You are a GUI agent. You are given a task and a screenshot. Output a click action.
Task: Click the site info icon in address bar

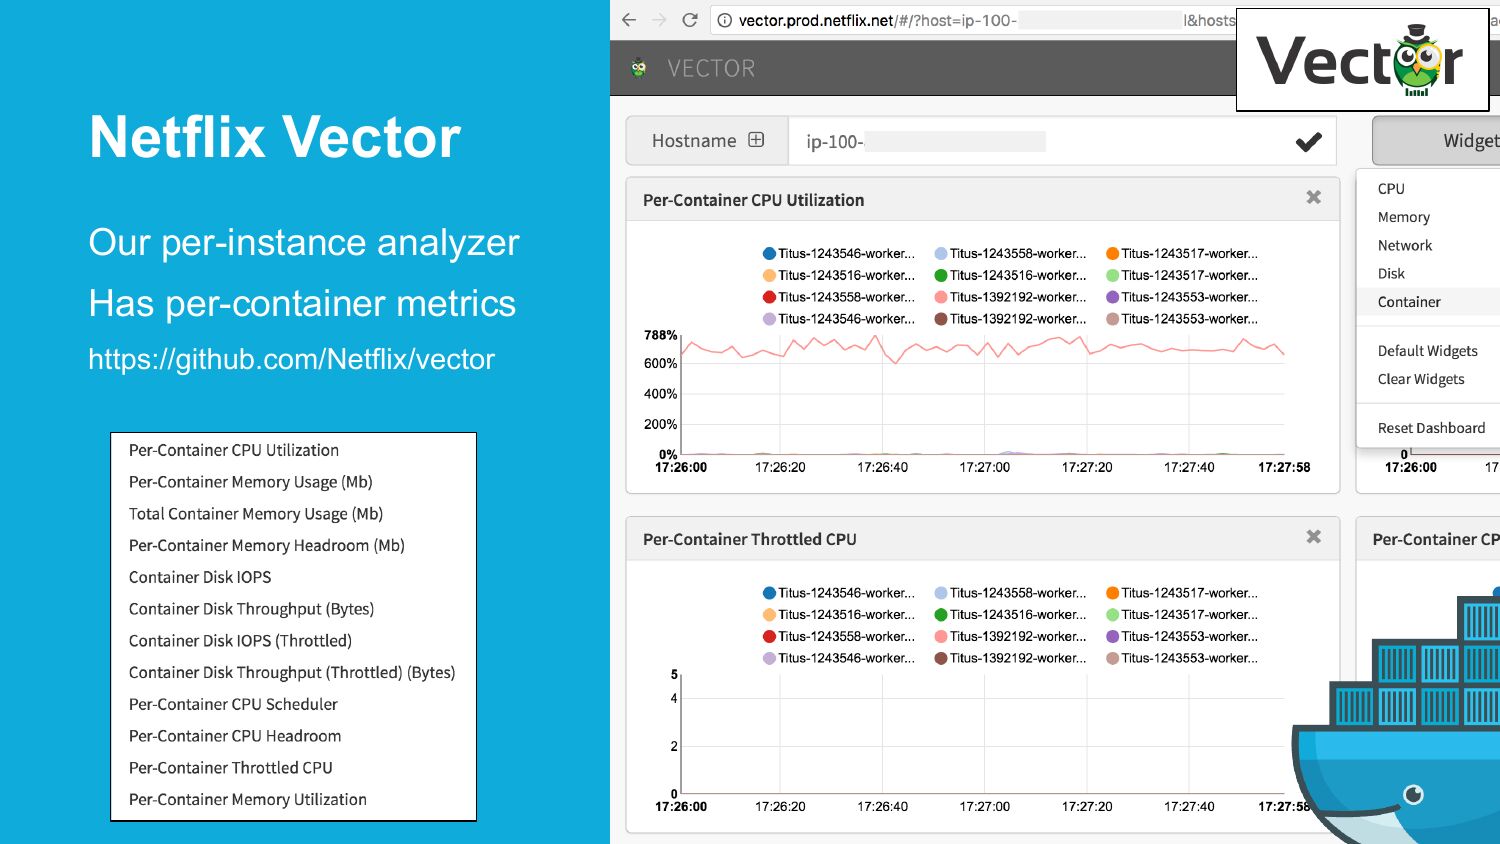pos(725,20)
